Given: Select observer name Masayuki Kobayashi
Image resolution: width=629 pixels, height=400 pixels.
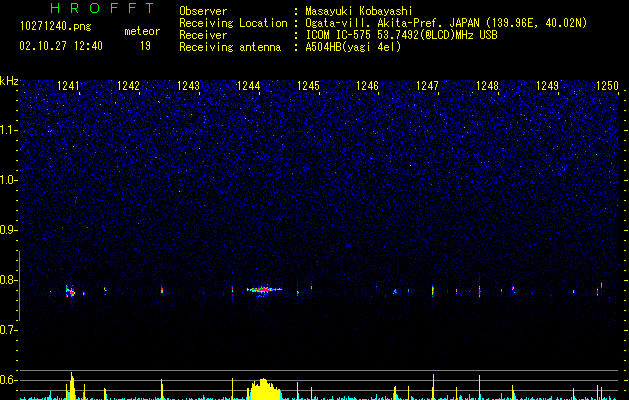Looking at the screenshot, I should [359, 11].
